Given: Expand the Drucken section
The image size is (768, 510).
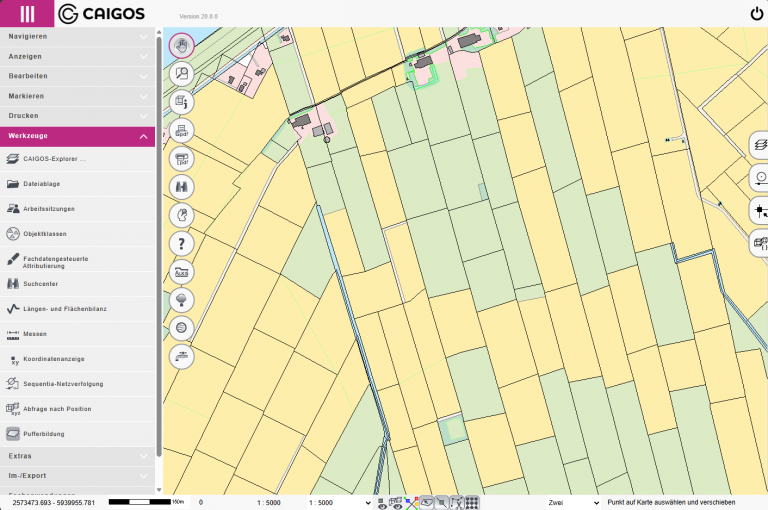Looking at the screenshot, I should pyautogui.click(x=77, y=116).
